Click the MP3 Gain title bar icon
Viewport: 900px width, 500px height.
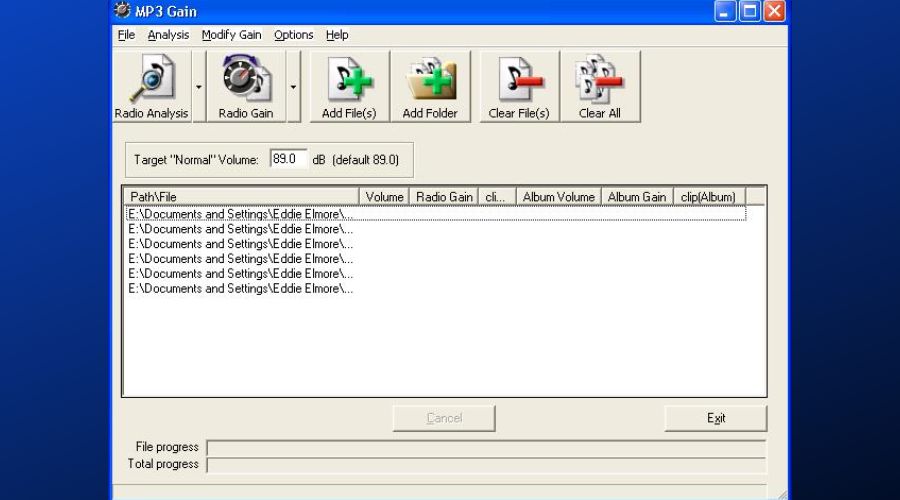click(x=123, y=11)
